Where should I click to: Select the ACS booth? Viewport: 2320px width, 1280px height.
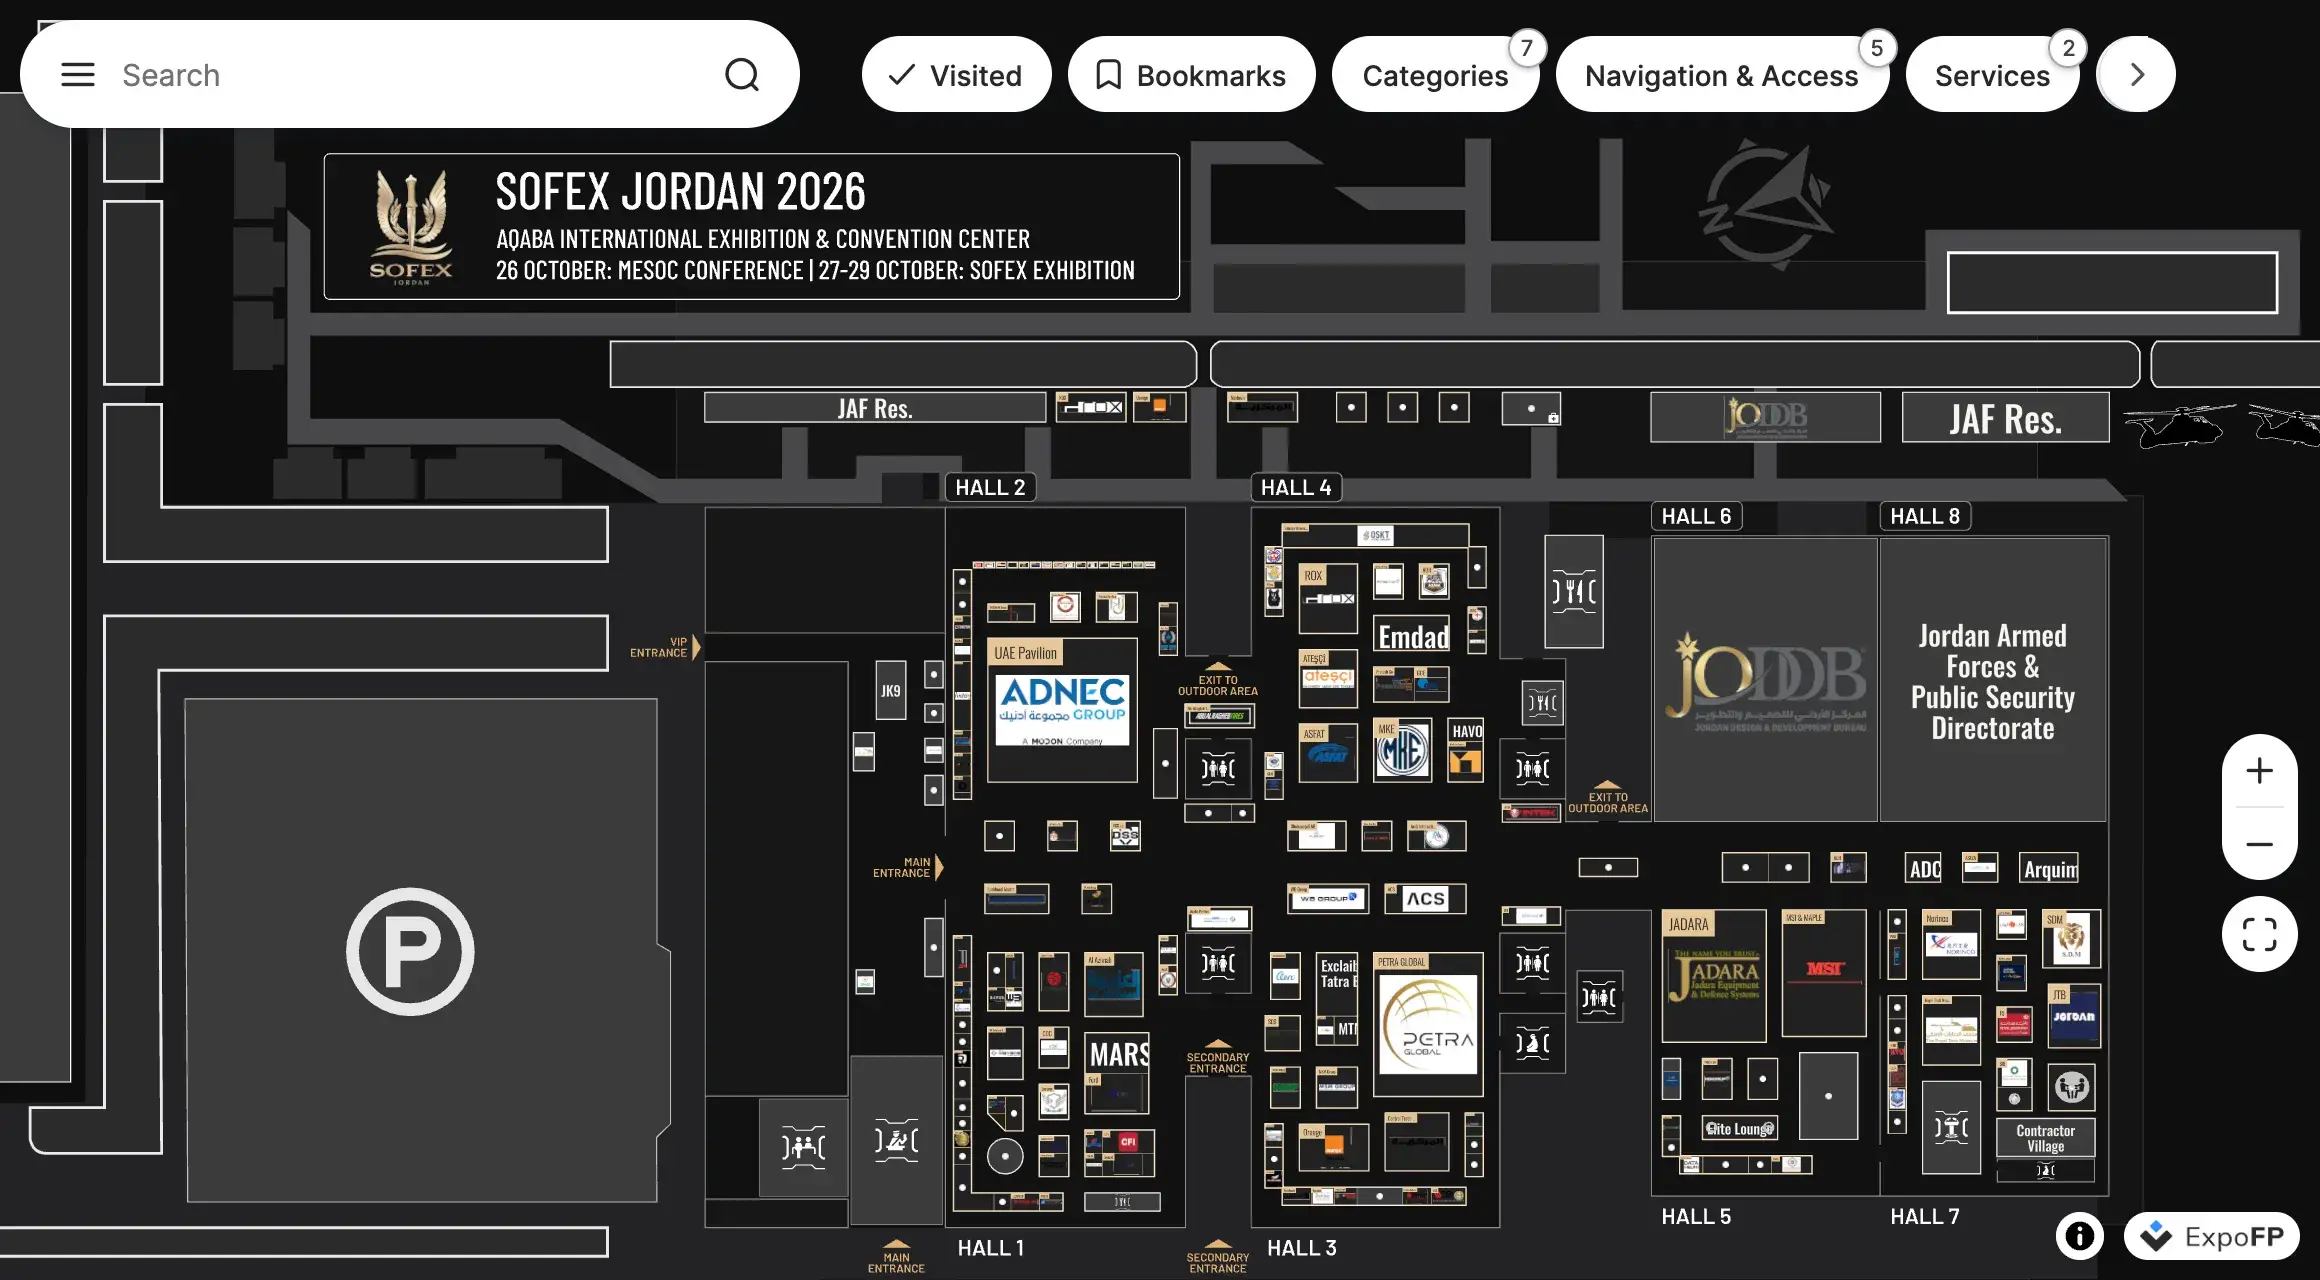pos(1425,898)
